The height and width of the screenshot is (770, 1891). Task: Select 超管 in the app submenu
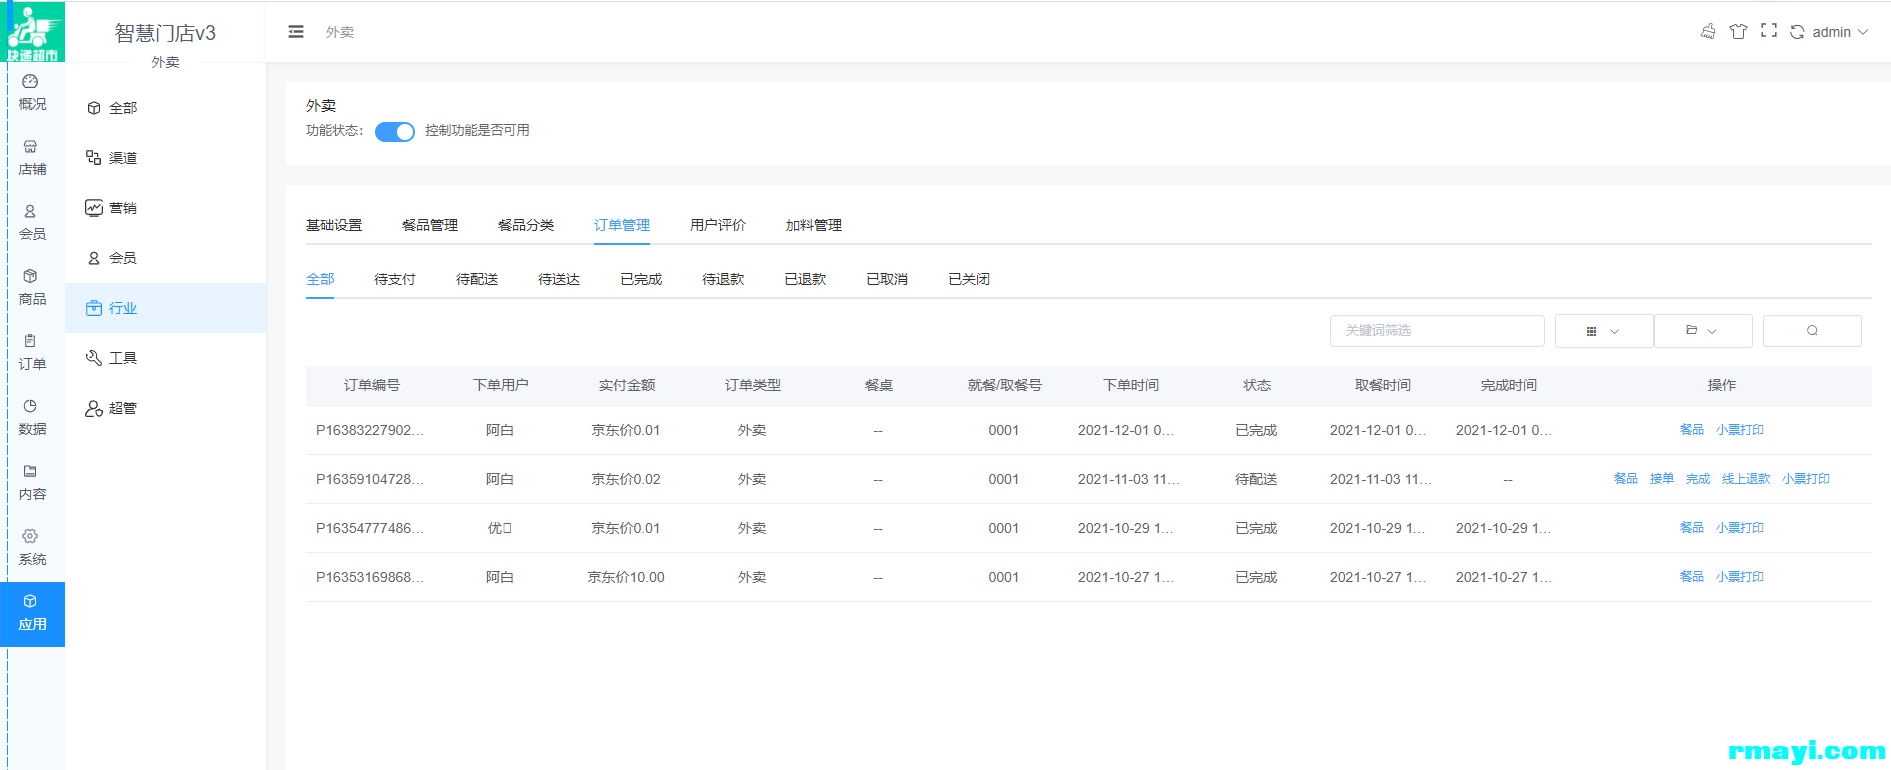[x=166, y=408]
